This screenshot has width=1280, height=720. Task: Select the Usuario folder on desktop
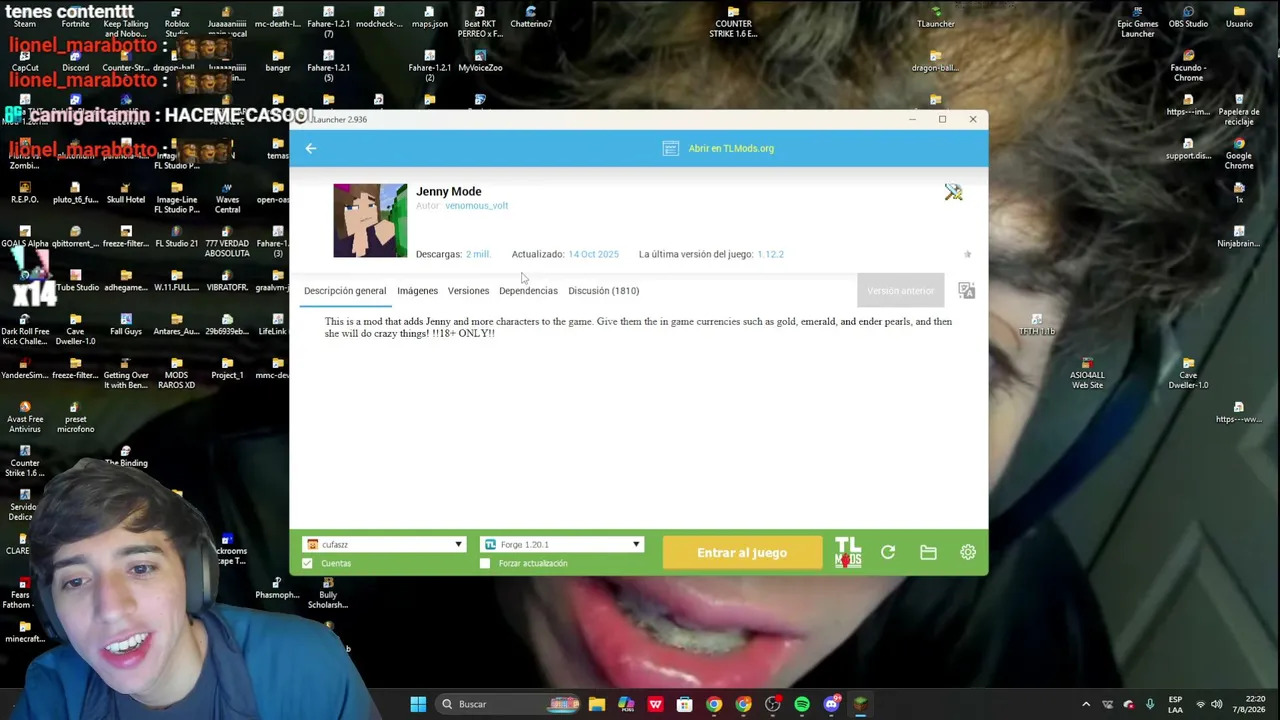pos(1239,17)
